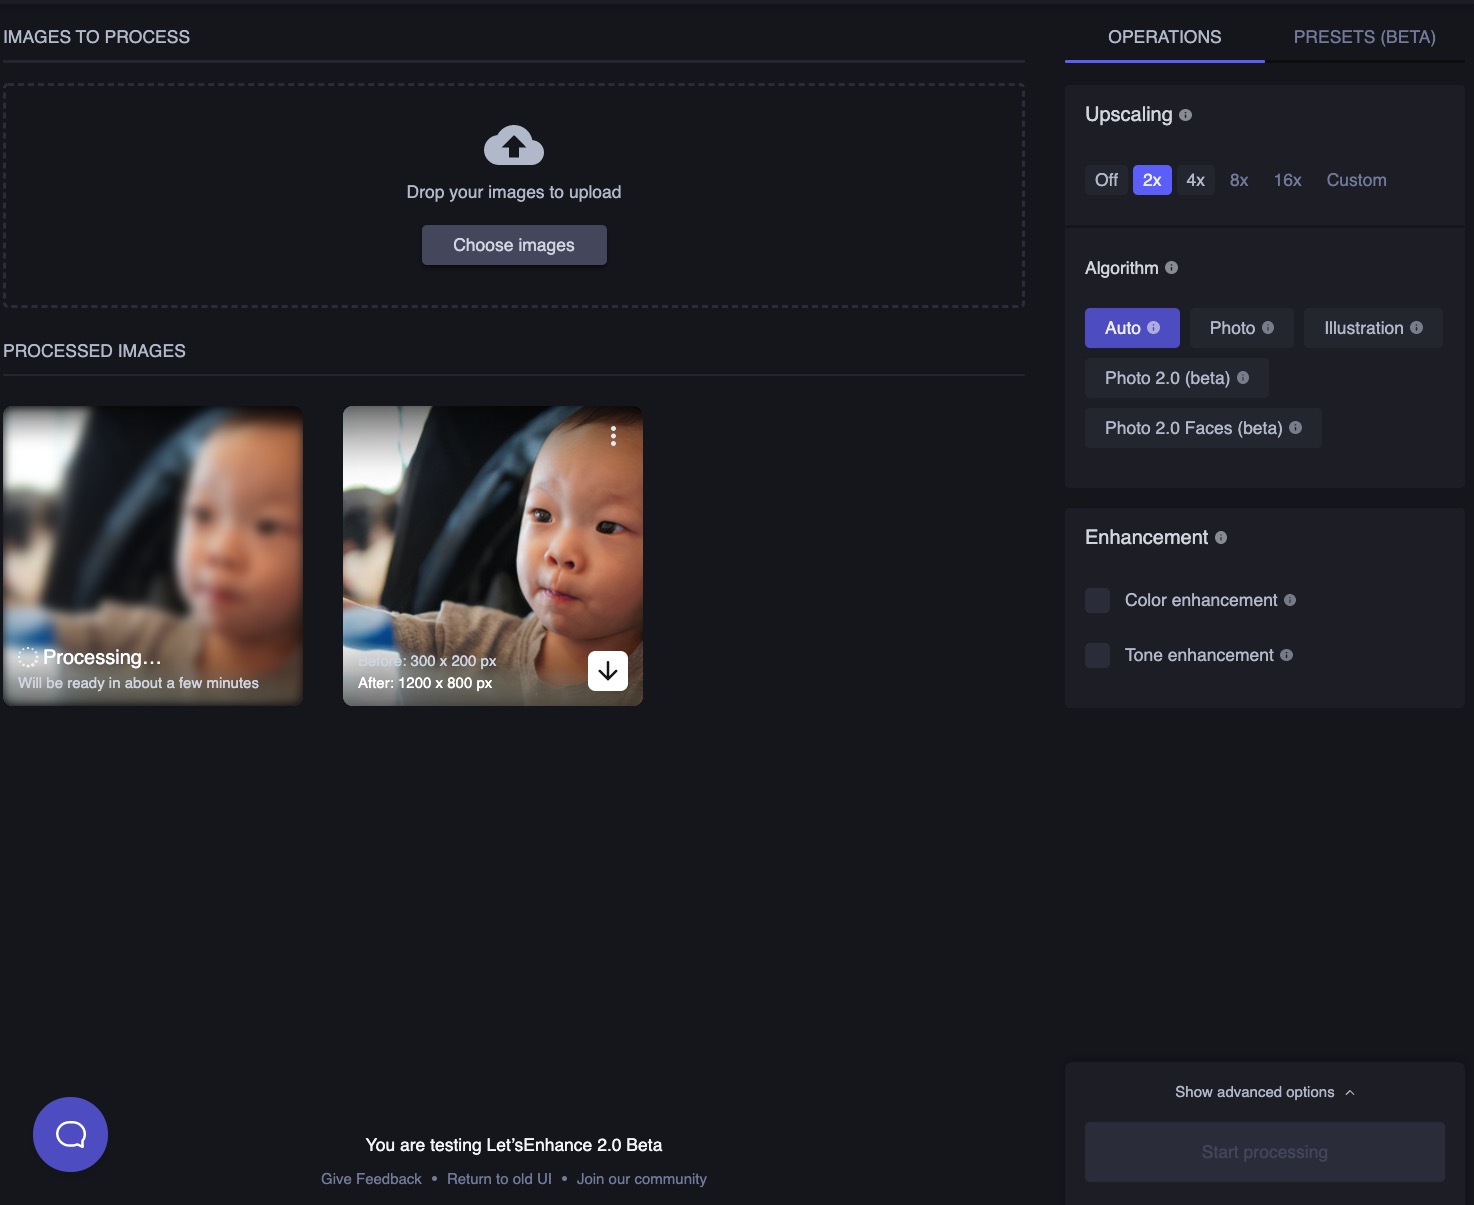The width and height of the screenshot is (1474, 1205).
Task: Expand Show advanced options
Action: [1264, 1092]
